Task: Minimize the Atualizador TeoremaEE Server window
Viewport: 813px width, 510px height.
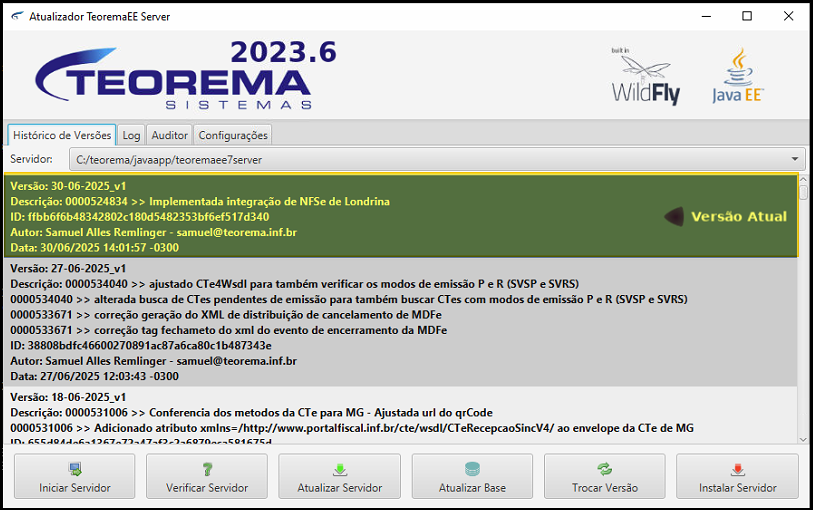Action: click(706, 16)
